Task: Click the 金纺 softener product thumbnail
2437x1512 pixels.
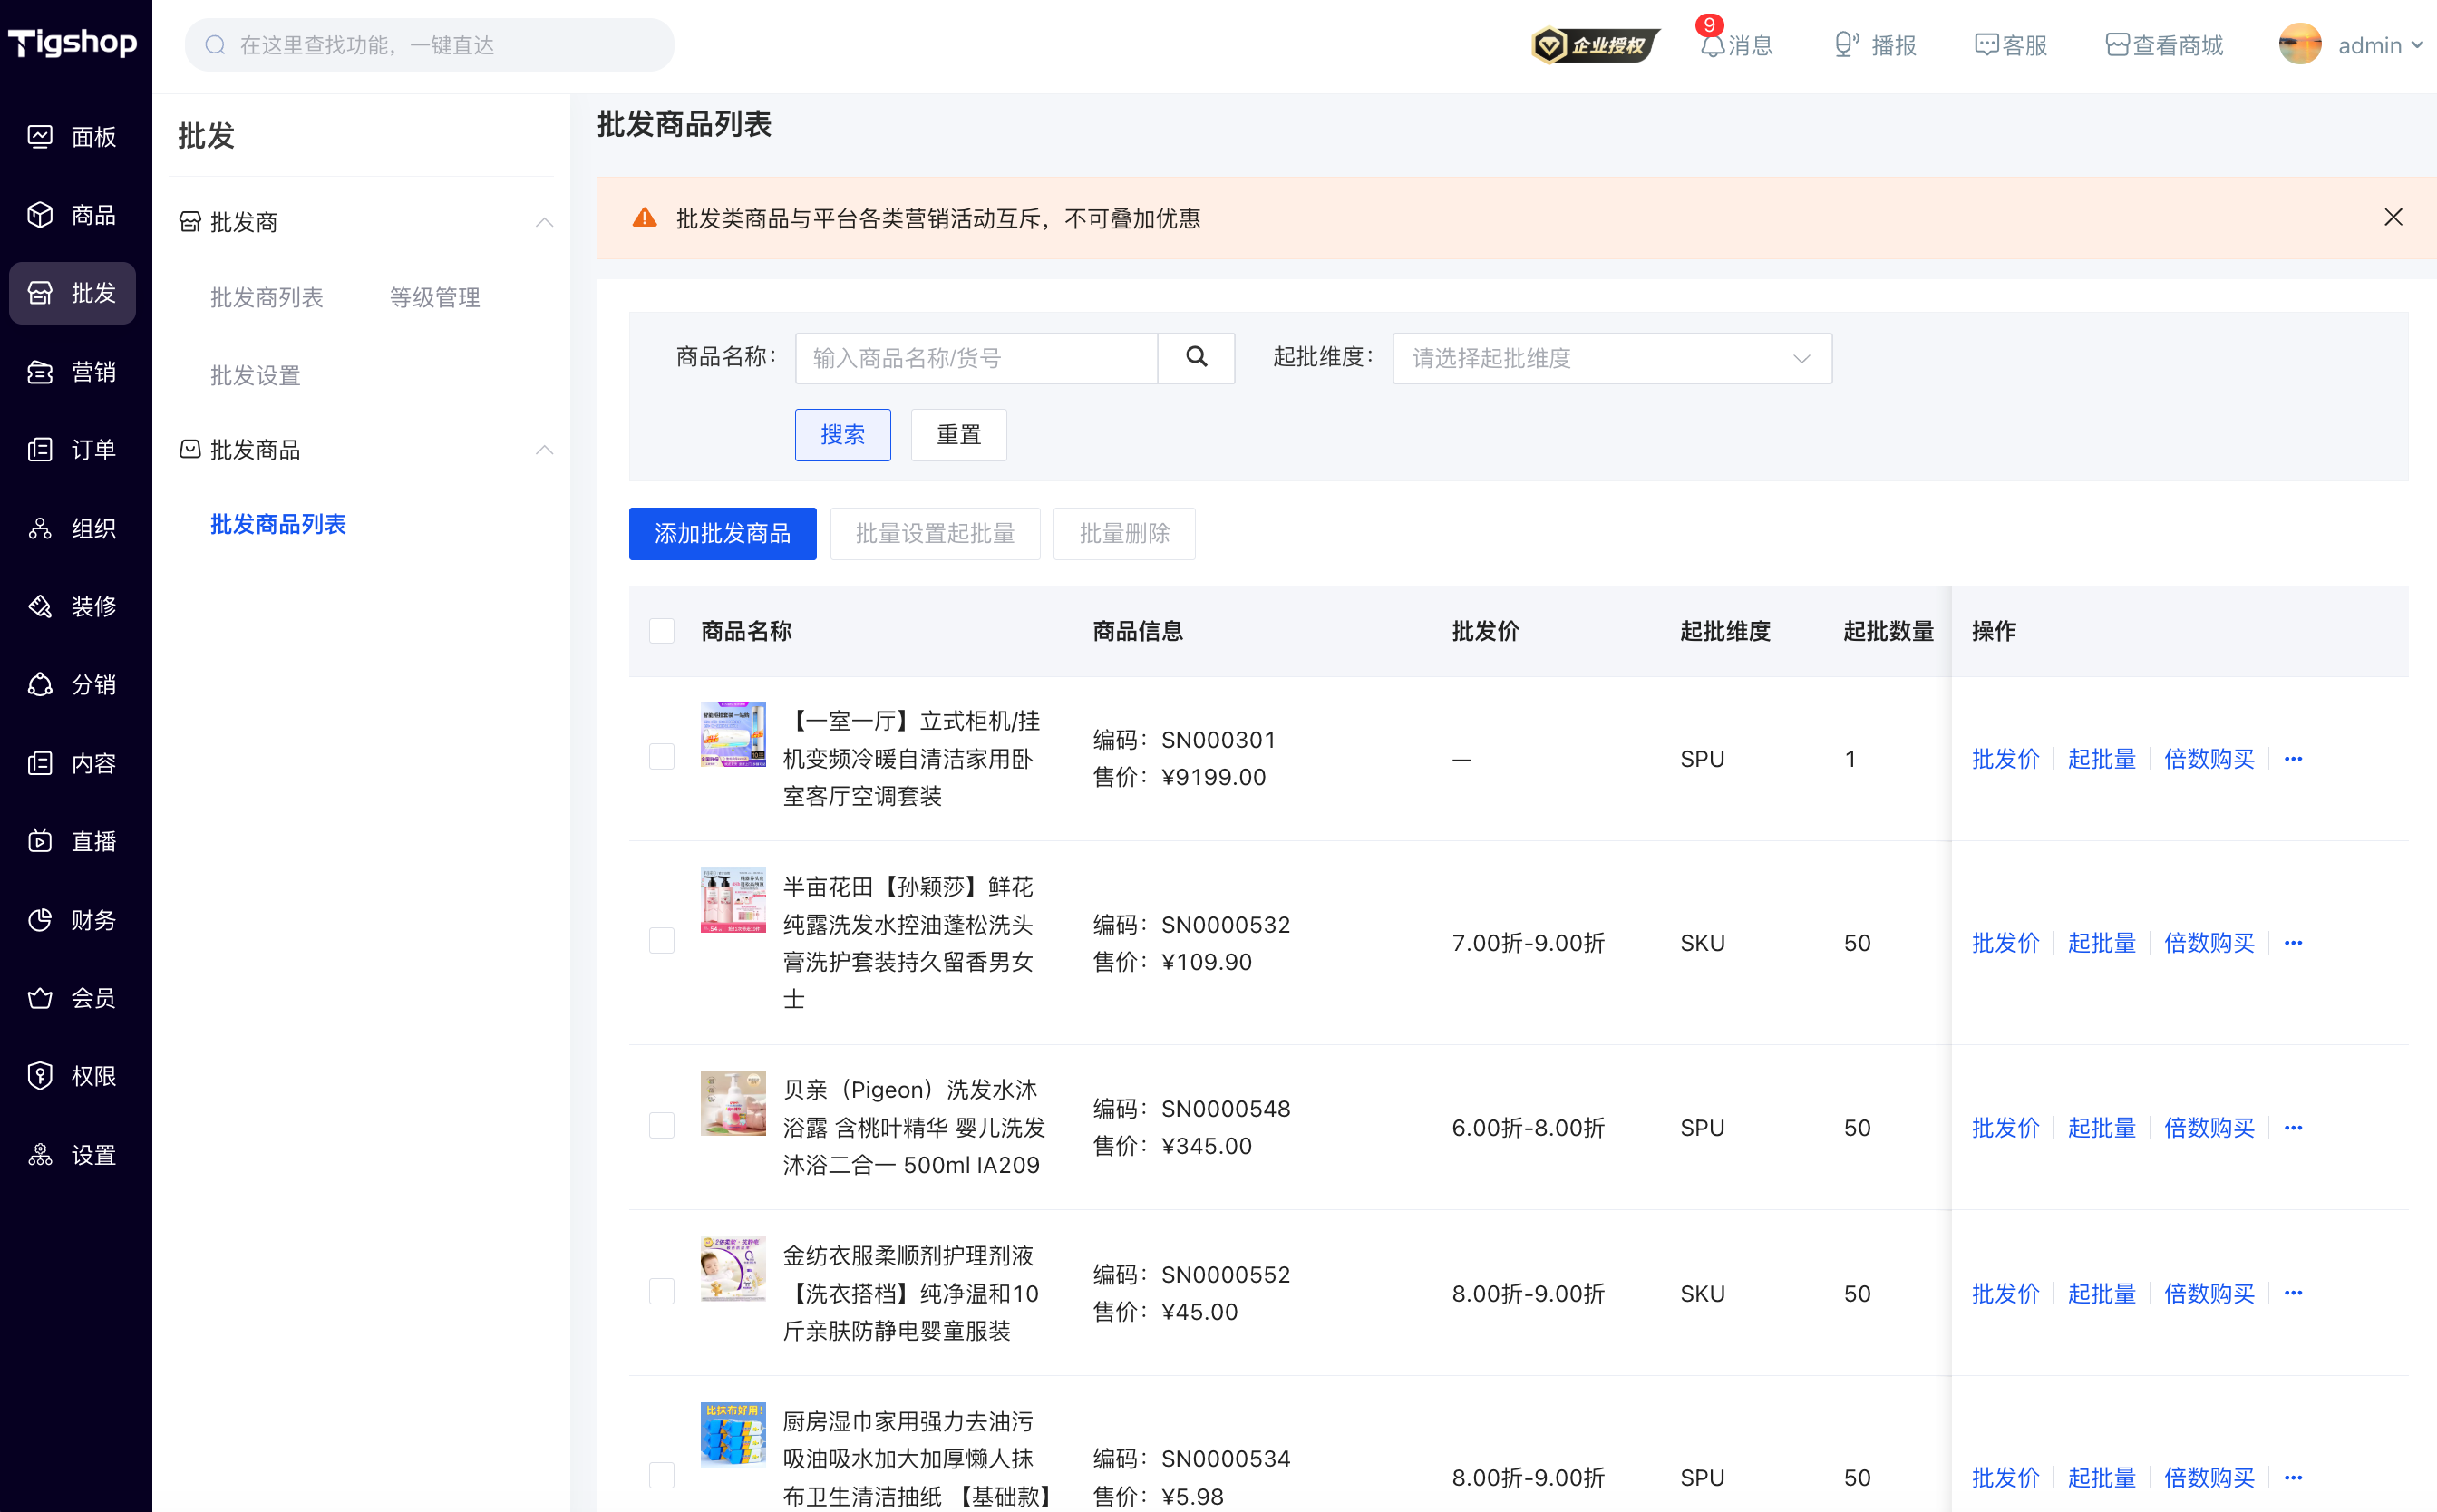Action: coord(733,1269)
